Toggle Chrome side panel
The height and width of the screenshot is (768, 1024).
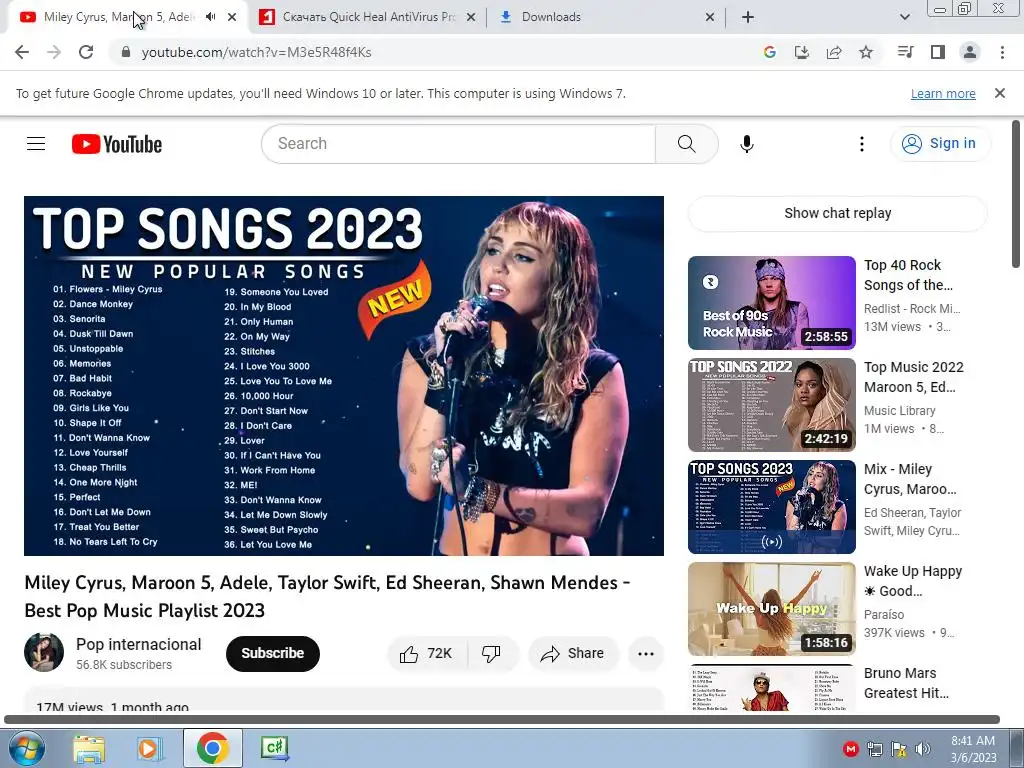click(x=938, y=52)
